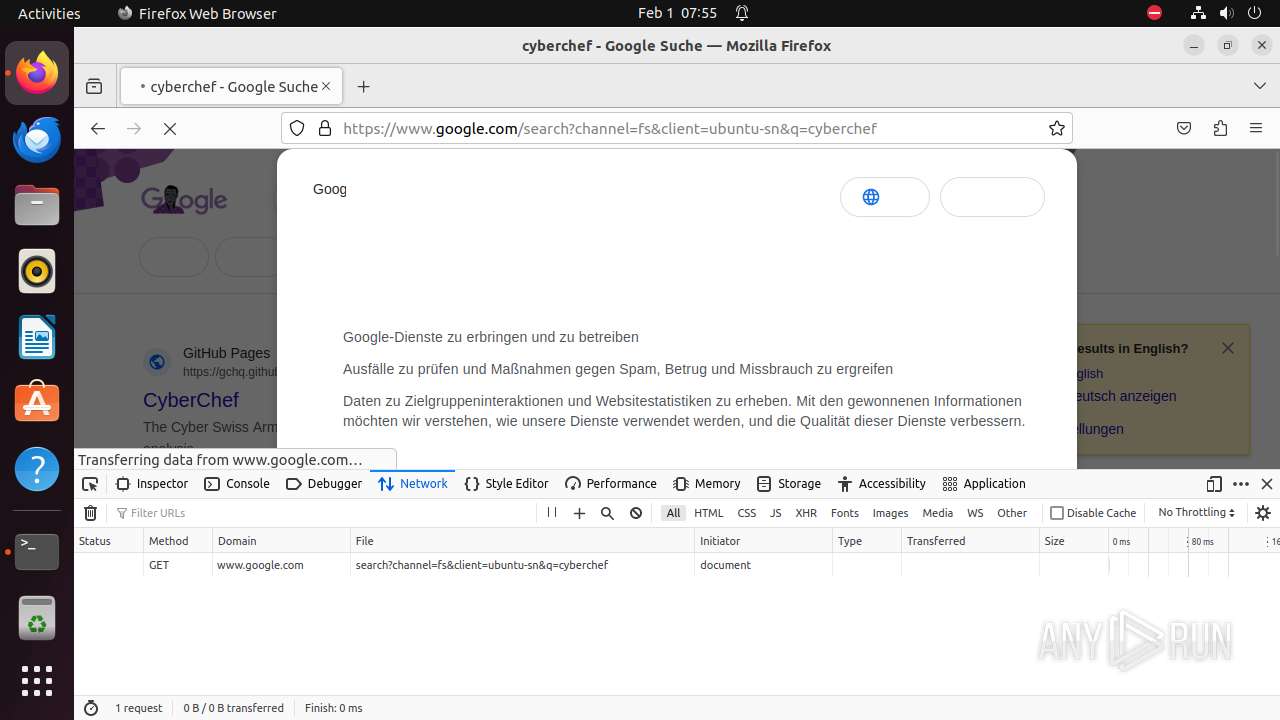This screenshot has width=1280, height=720.
Task: Open the Files manager dock icon
Action: [x=37, y=205]
